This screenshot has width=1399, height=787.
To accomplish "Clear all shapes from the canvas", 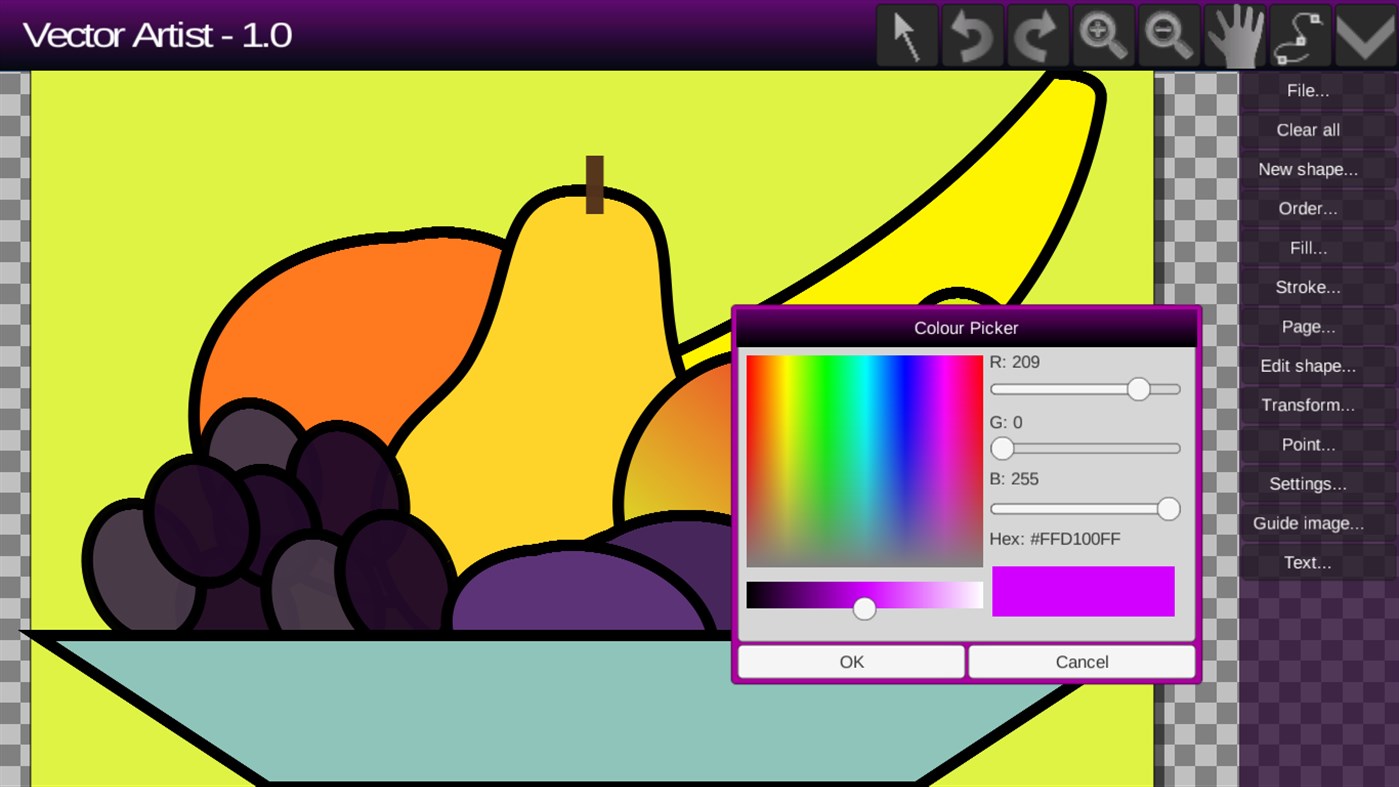I will (x=1307, y=129).
